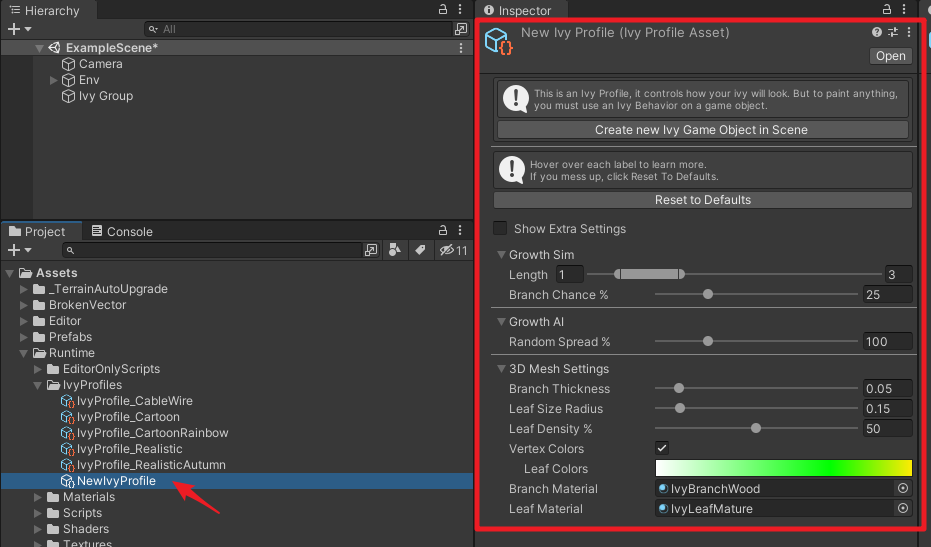Open the EditorOnlyScripts folder icon
The height and width of the screenshot is (547, 931).
53,369
